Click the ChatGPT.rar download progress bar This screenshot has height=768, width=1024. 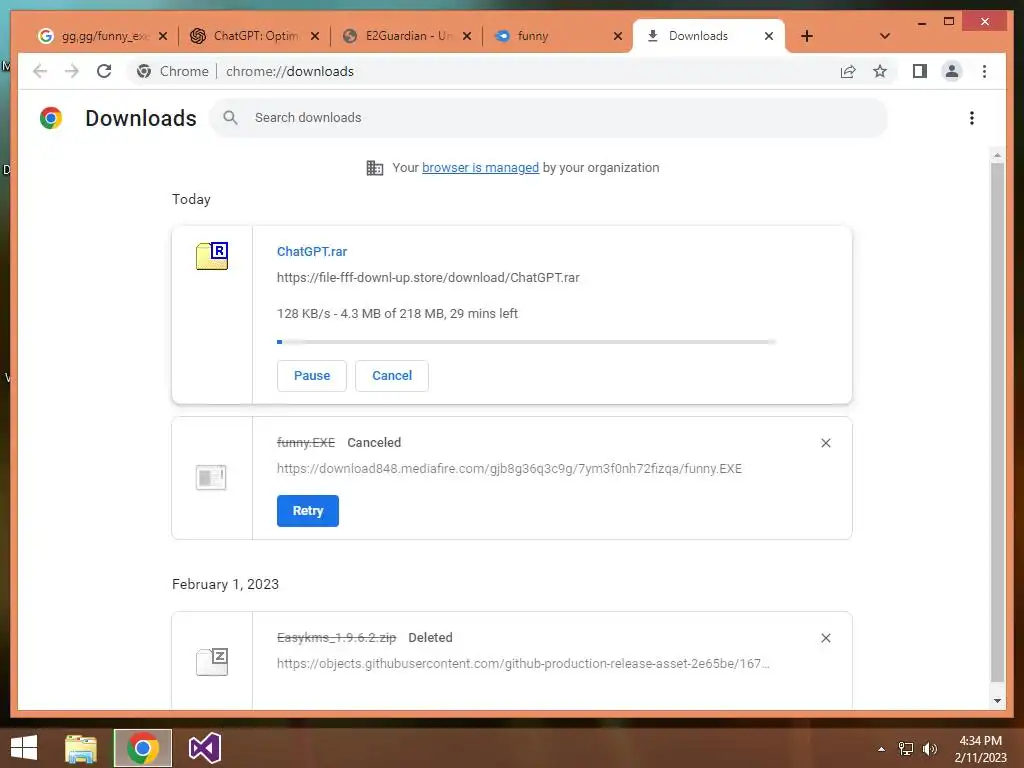click(526, 342)
